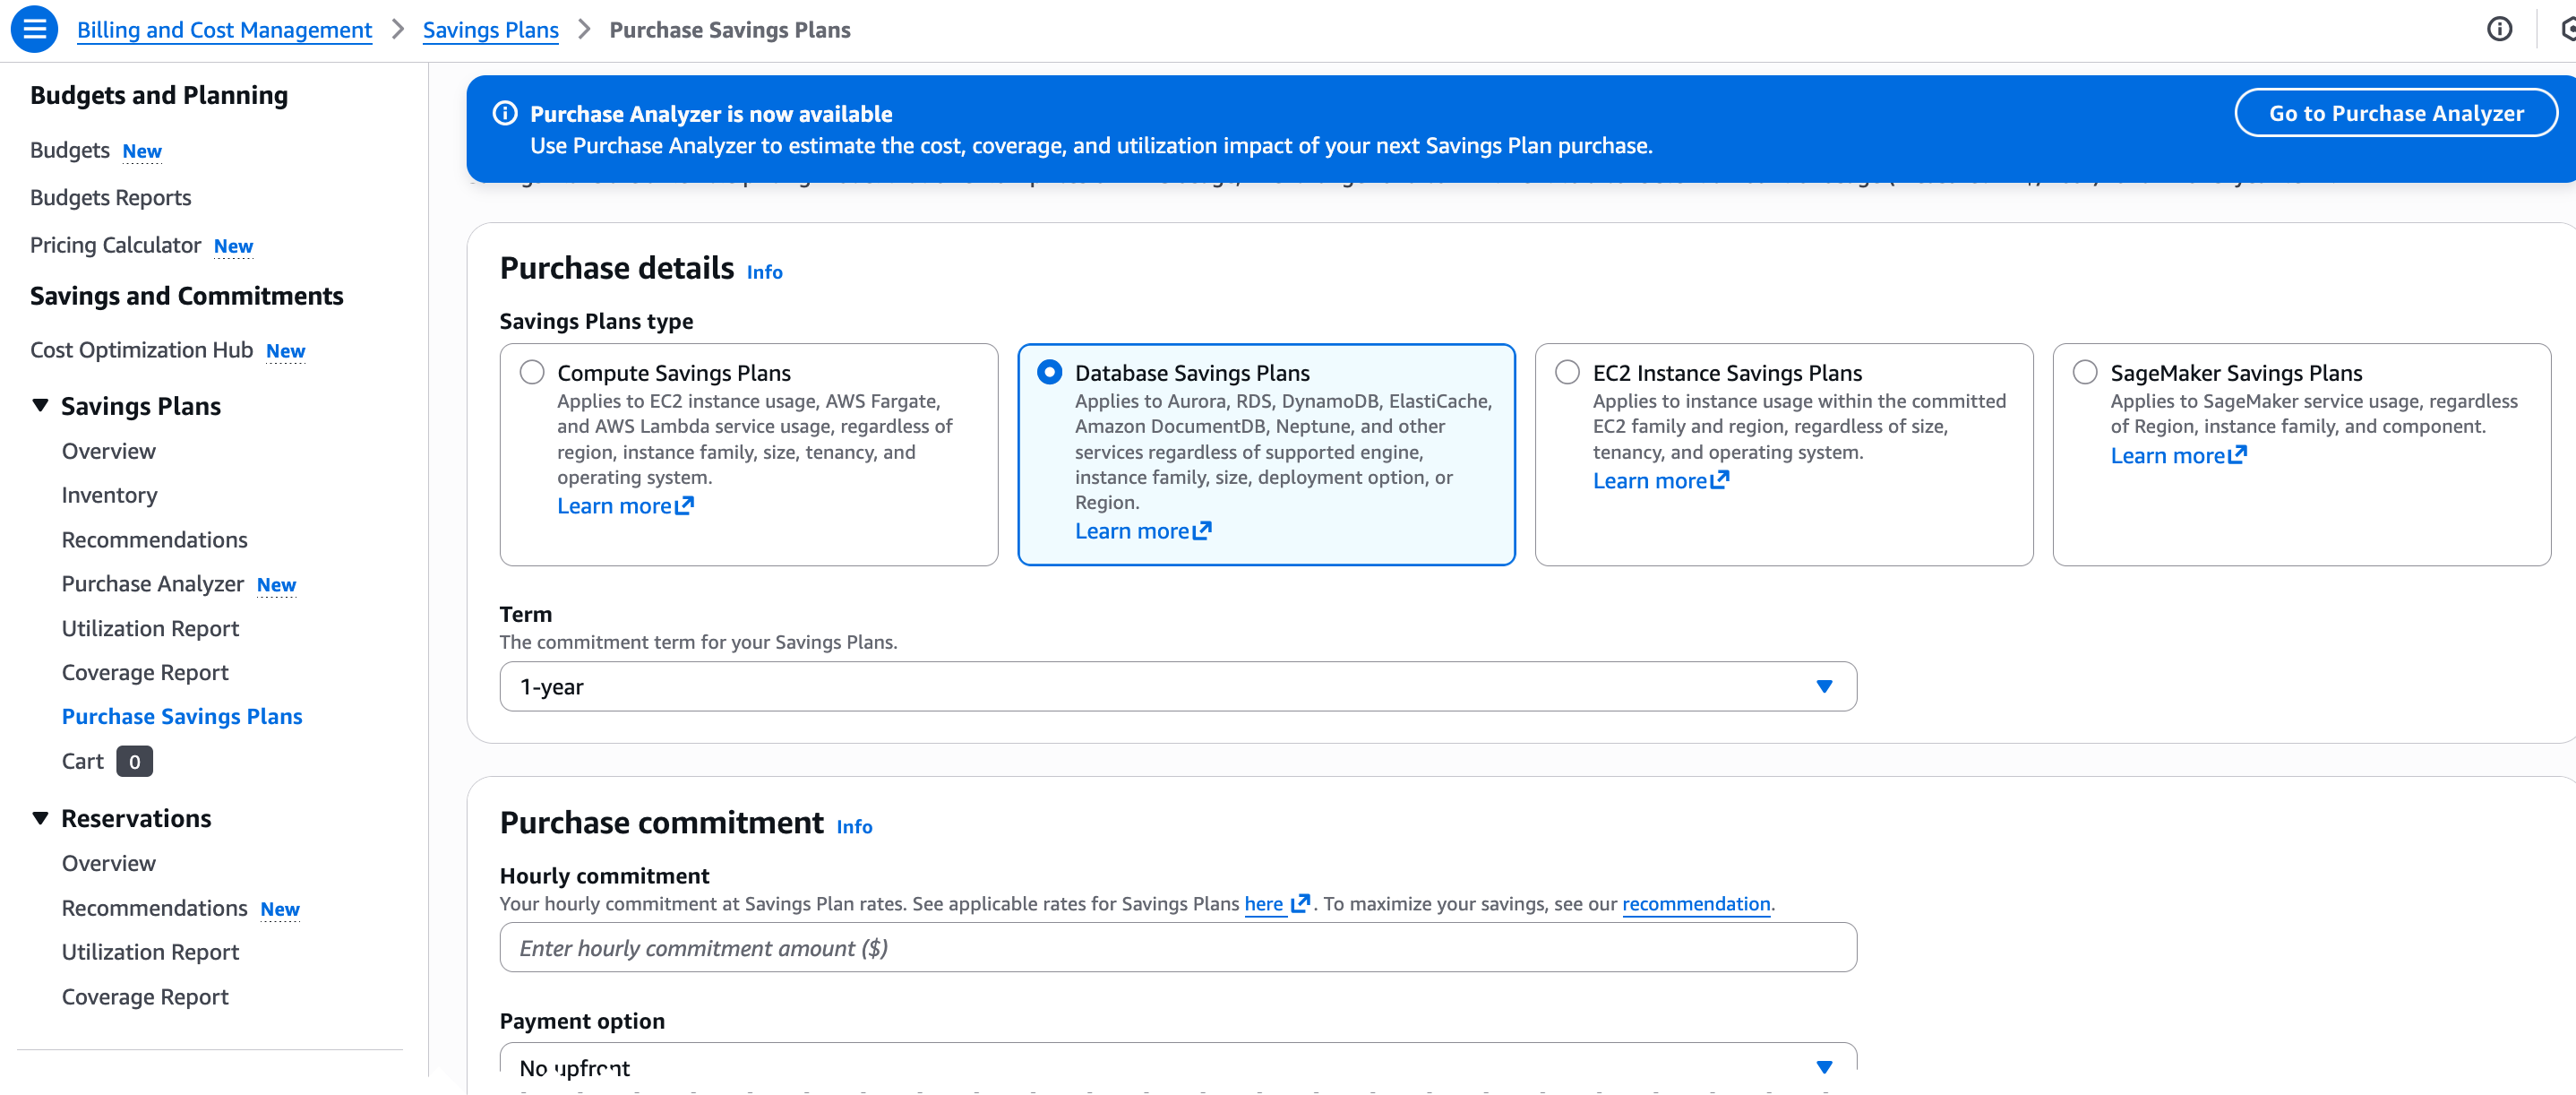The width and height of the screenshot is (2576, 1095).
Task: Click the Info link next to Purchase details
Action: coord(764,271)
